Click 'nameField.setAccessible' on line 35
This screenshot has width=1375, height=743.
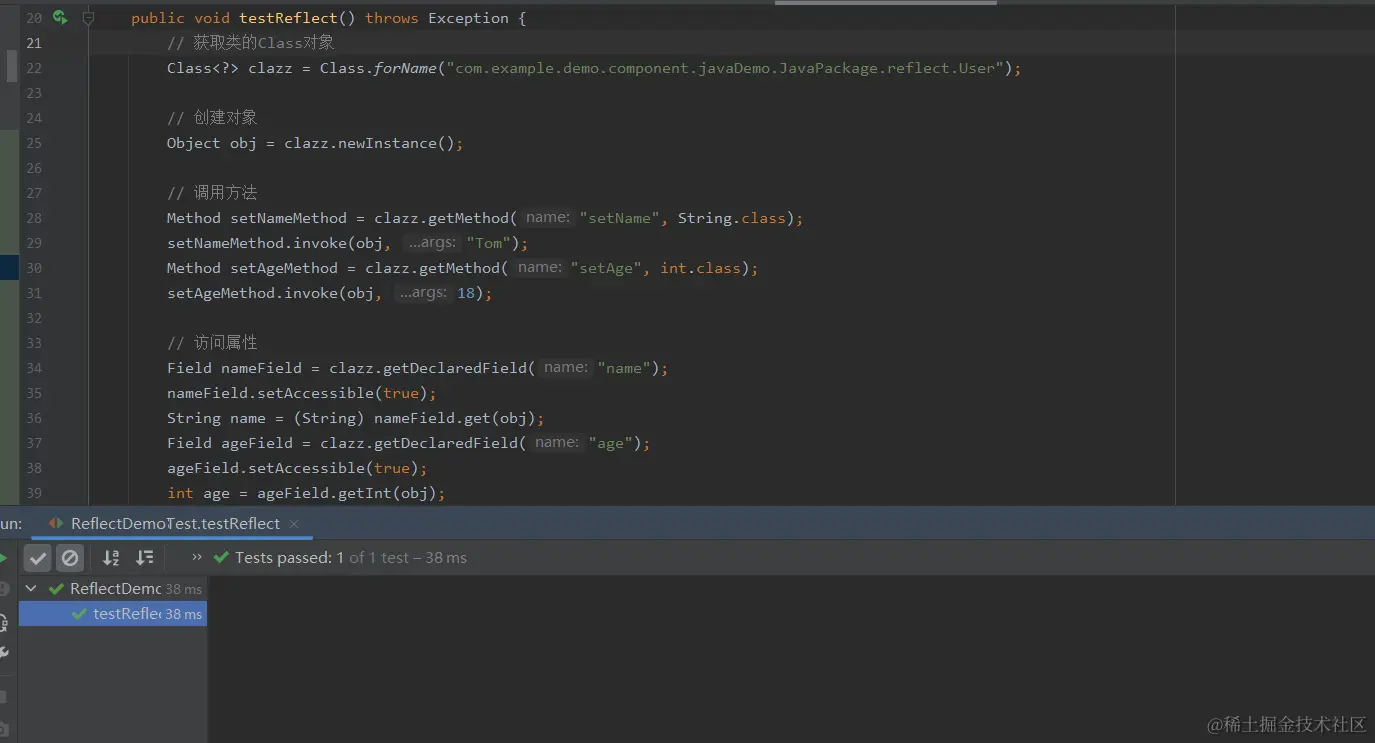[271, 393]
